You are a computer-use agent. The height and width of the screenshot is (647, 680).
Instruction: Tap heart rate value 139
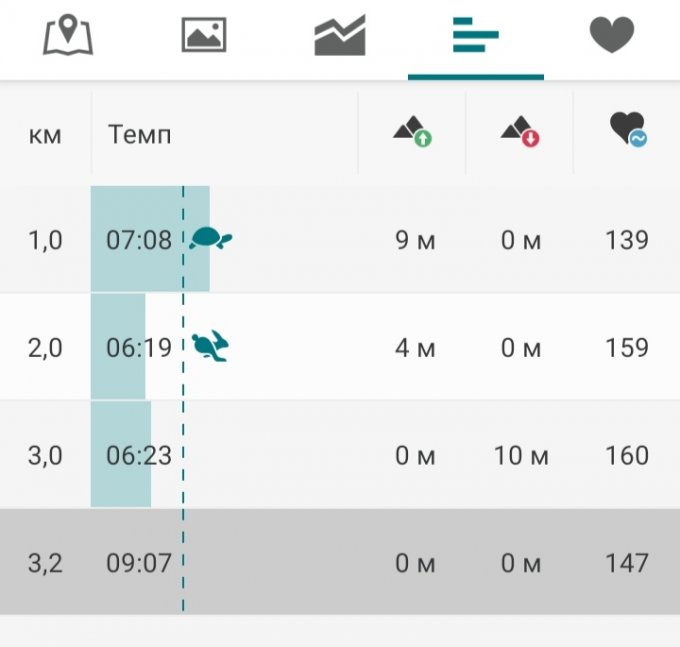(627, 240)
